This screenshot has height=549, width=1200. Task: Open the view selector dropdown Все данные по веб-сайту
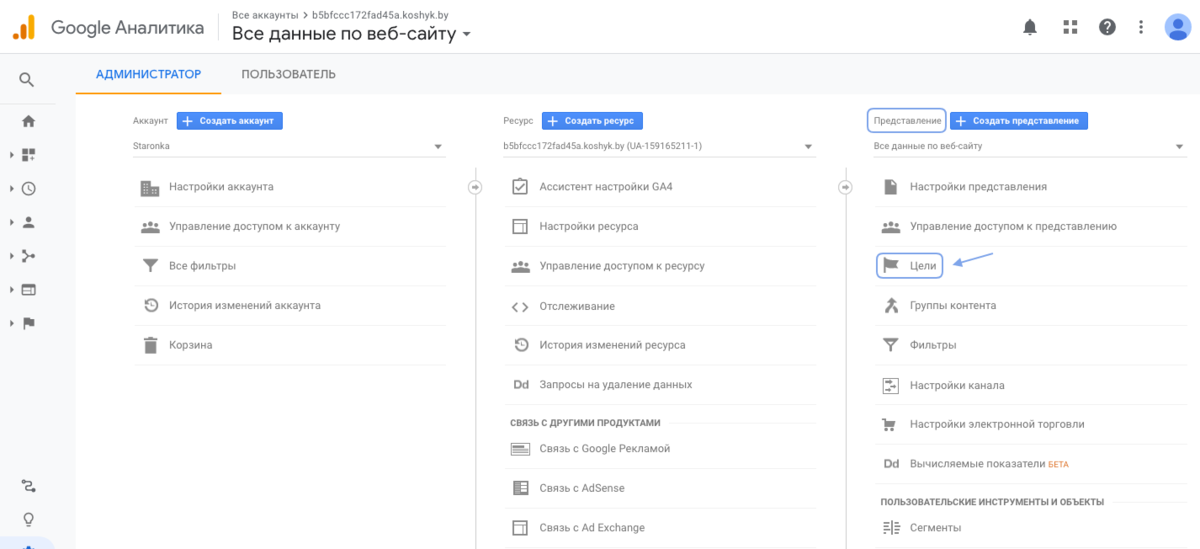(x=1028, y=146)
